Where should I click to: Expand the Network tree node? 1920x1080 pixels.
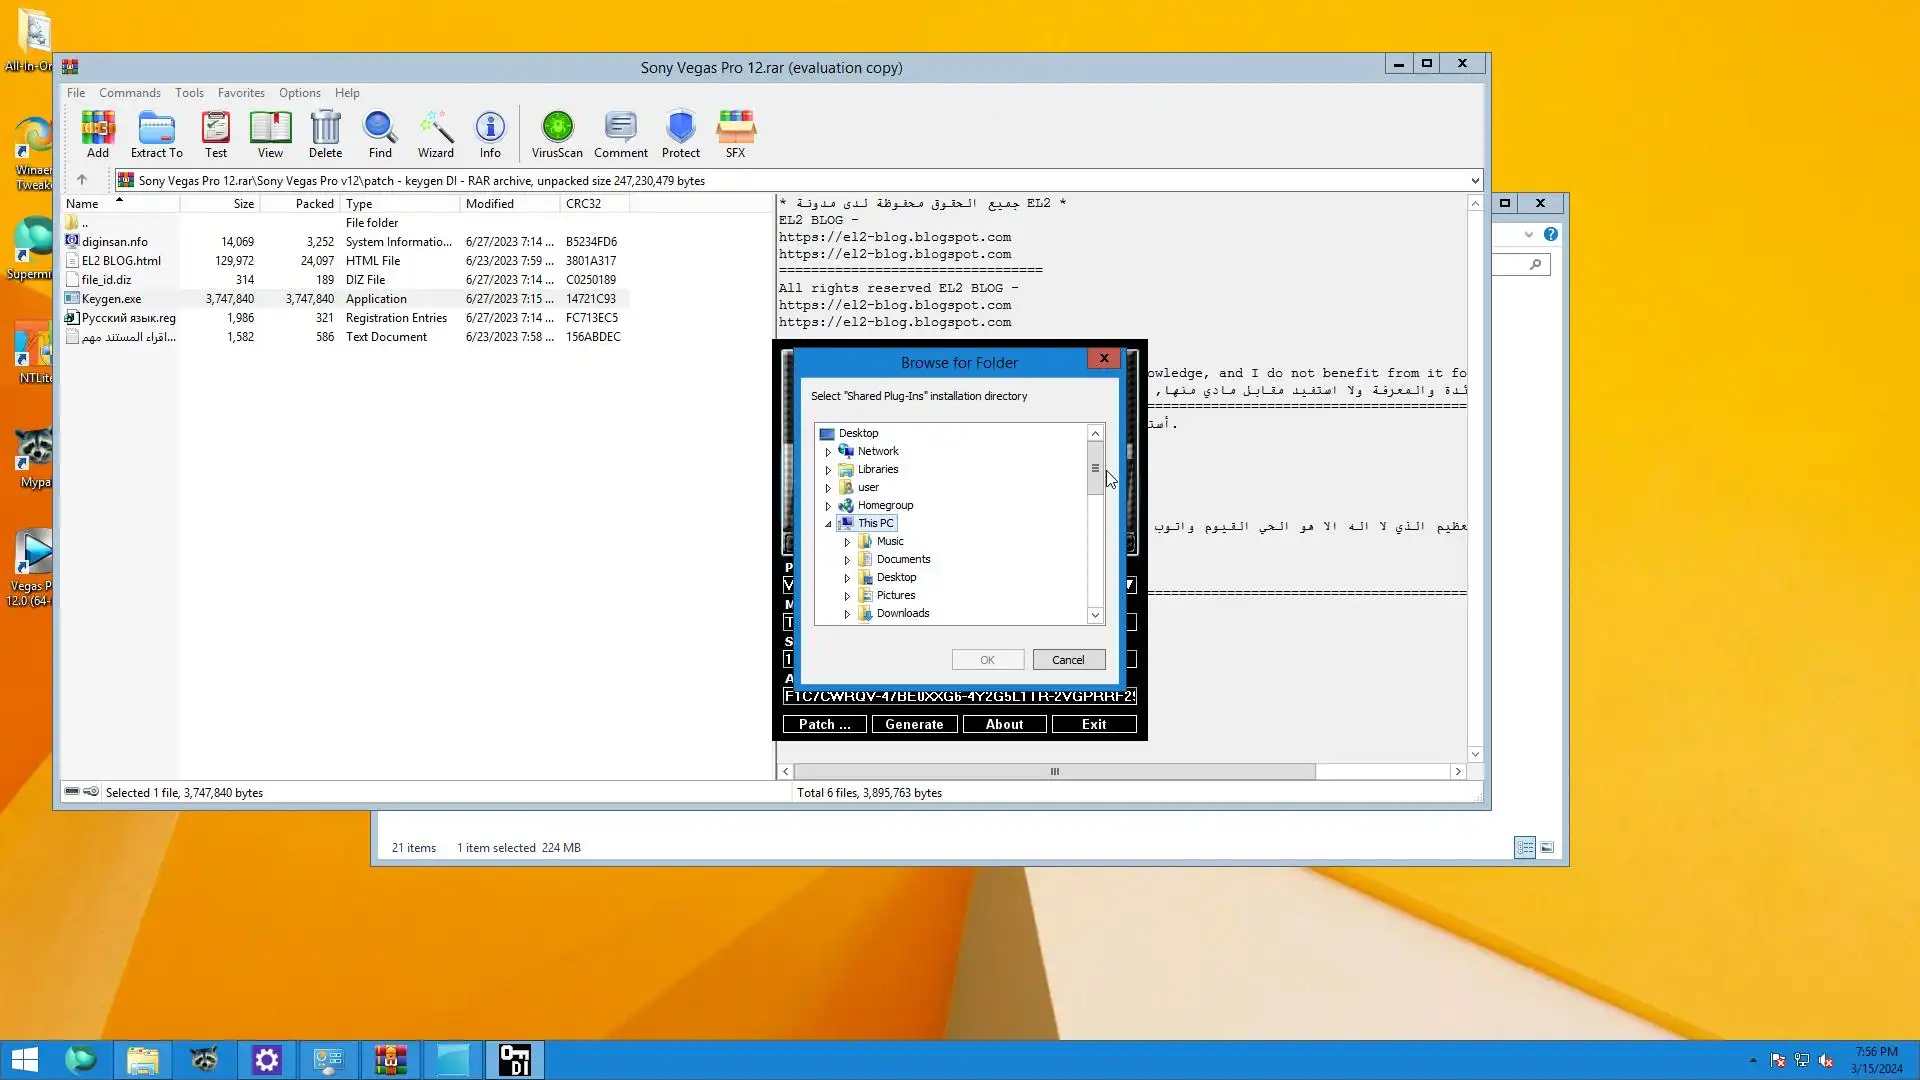(x=828, y=452)
